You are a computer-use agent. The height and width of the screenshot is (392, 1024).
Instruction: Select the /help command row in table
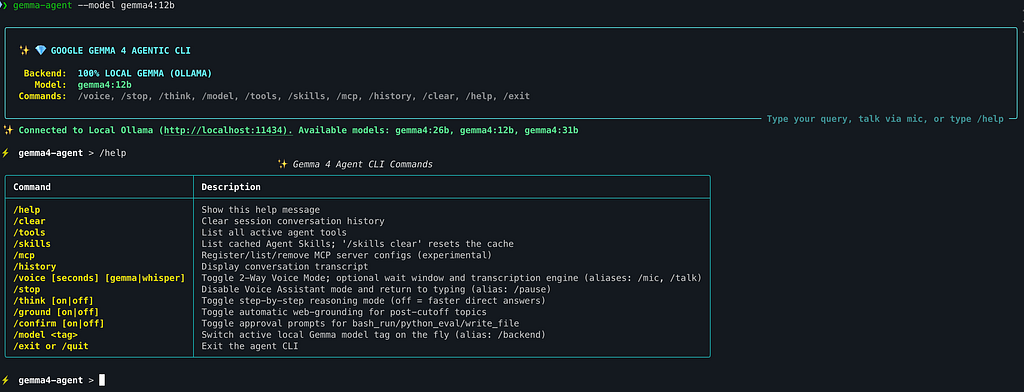[357, 210]
